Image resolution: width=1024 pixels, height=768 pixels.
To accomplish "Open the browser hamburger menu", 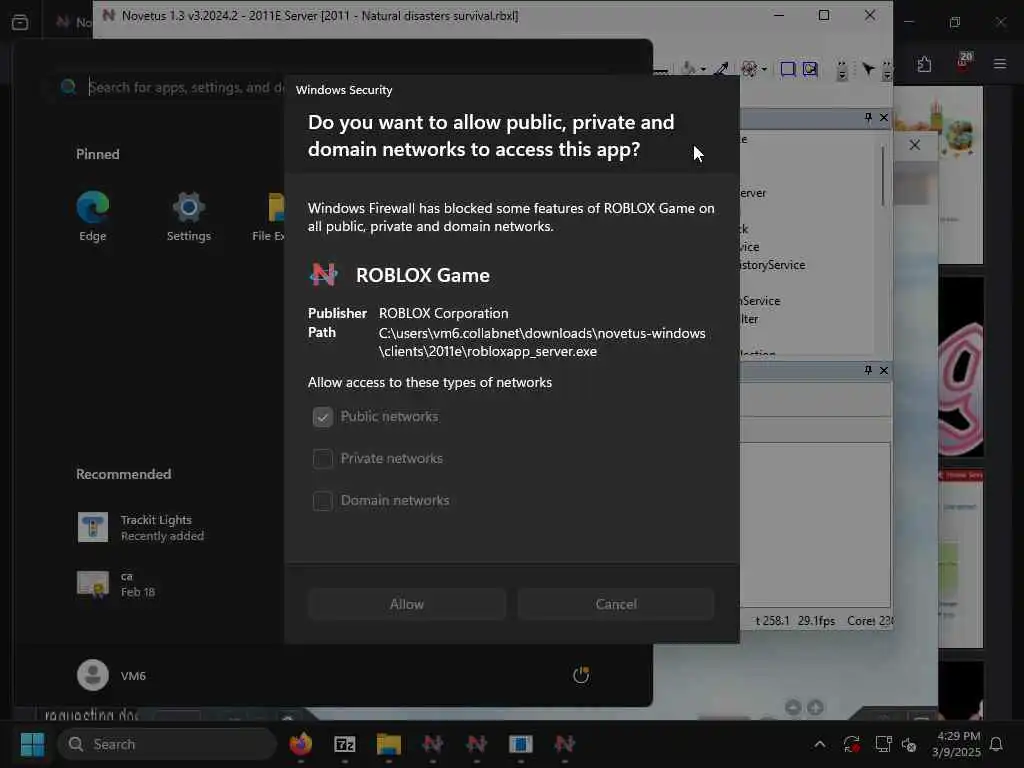I will point(1000,64).
